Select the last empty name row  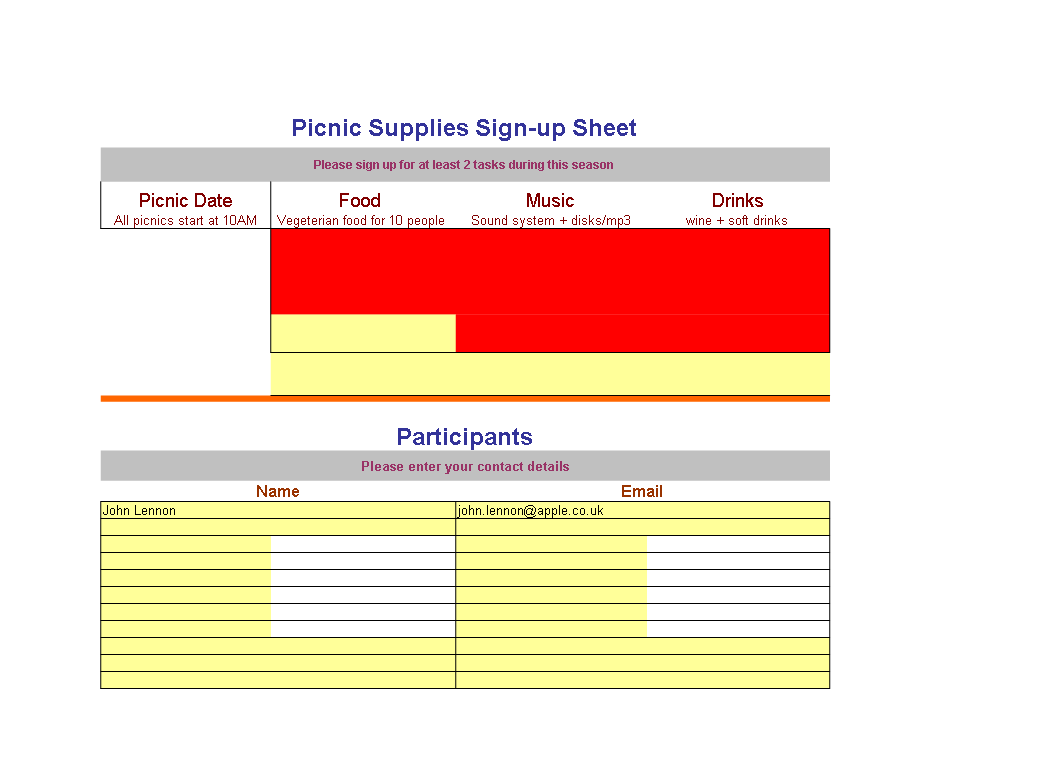[x=278, y=680]
